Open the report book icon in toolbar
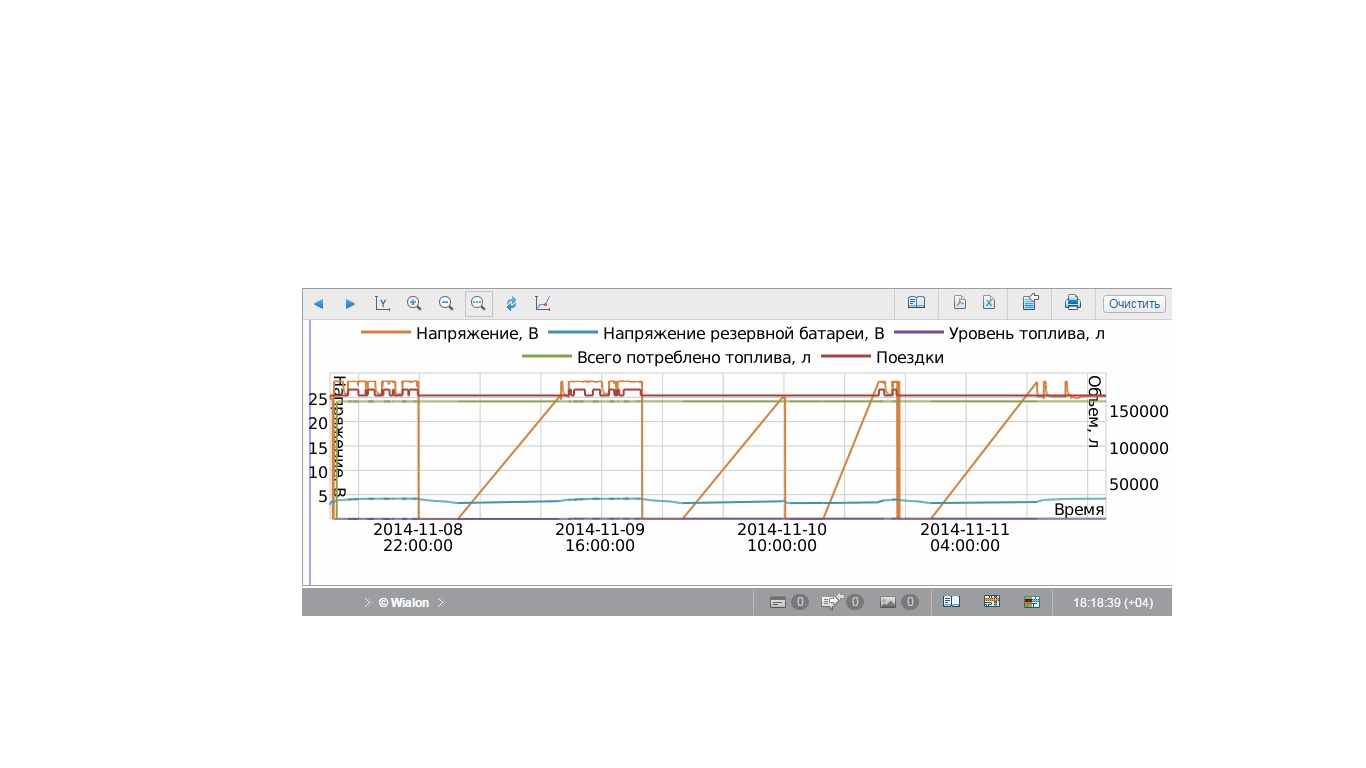Viewport: 1366px width, 768px height. [916, 303]
